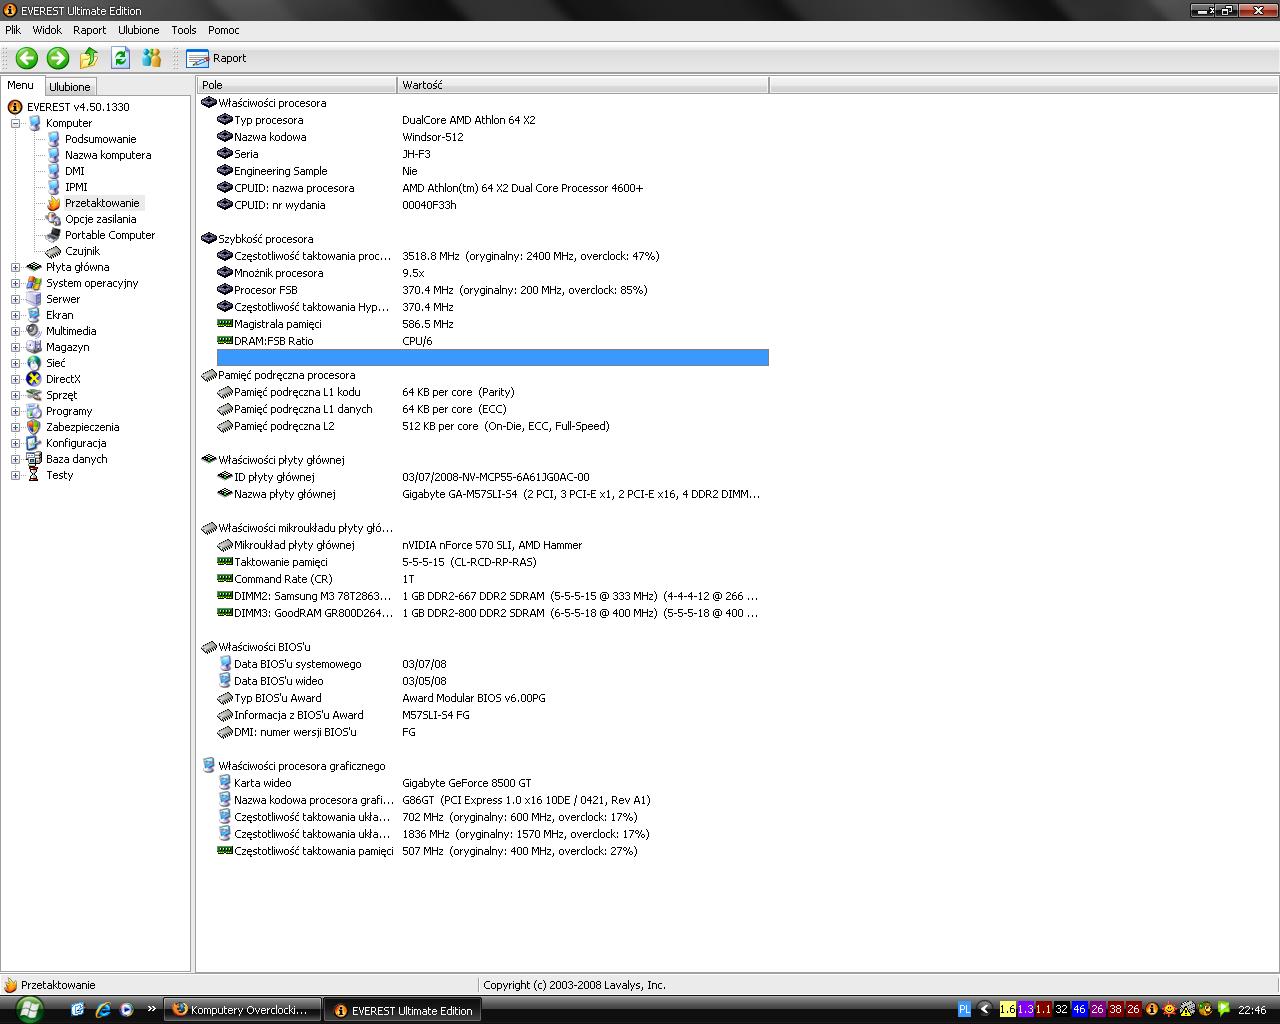This screenshot has width=1280, height=1024.
Task: Open Internet Explorer quick launch icon
Action: tap(102, 1010)
